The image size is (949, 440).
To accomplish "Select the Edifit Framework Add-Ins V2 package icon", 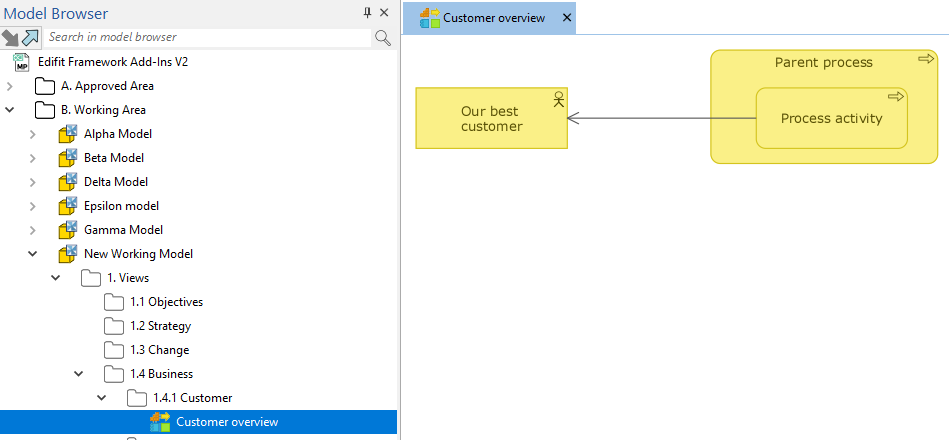I will 21,62.
